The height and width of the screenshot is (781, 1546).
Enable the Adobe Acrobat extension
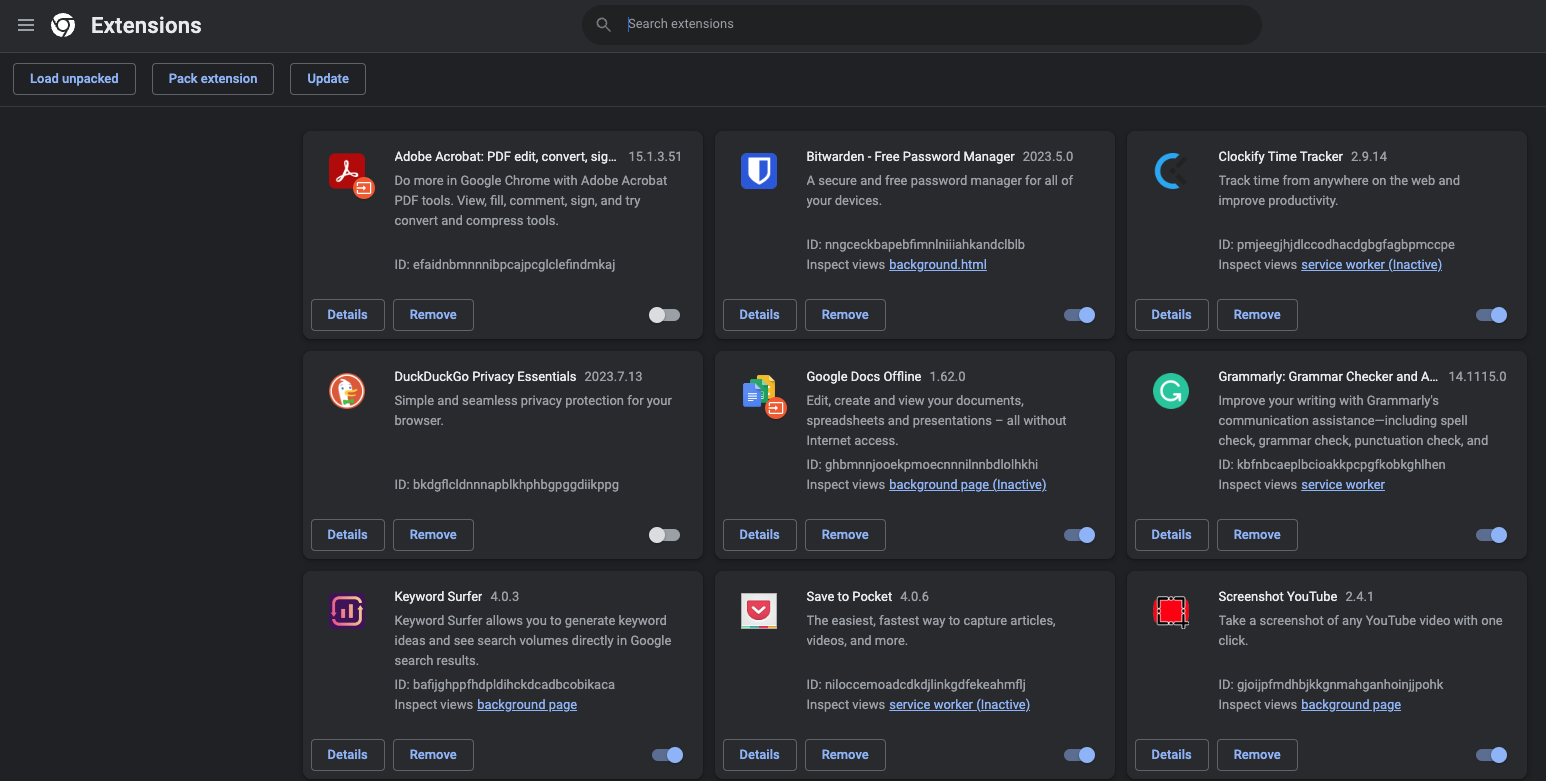(x=664, y=315)
